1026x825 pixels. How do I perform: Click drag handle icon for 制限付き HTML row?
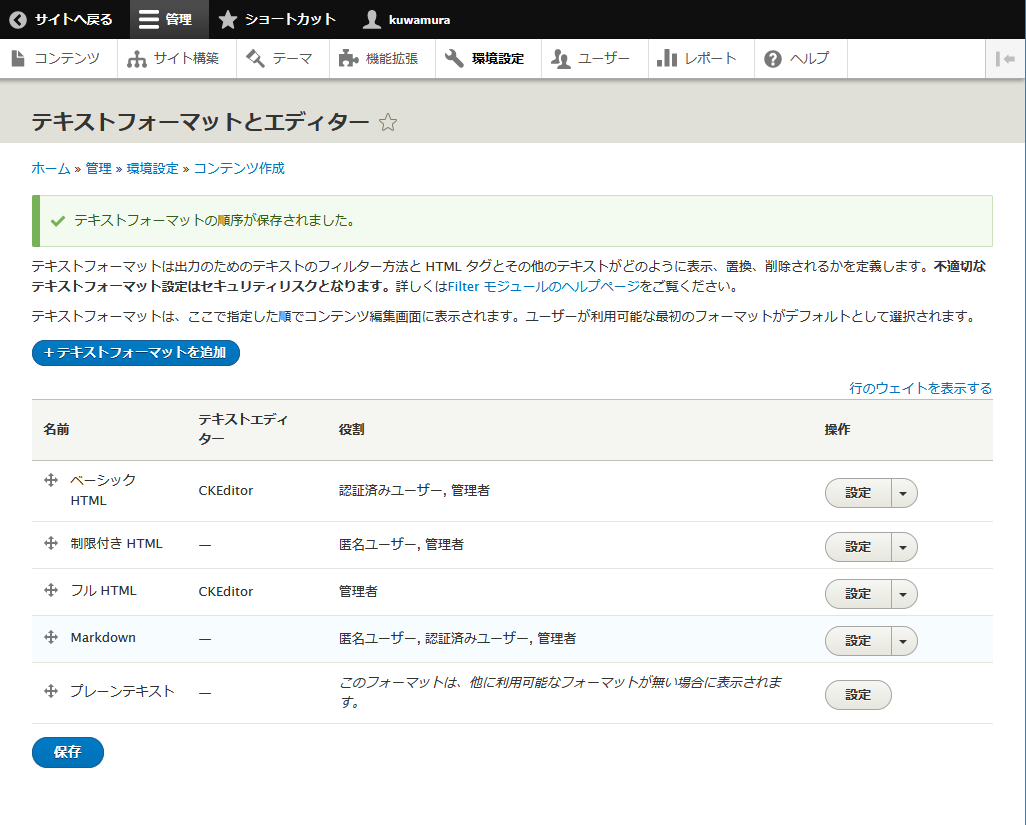click(51, 543)
